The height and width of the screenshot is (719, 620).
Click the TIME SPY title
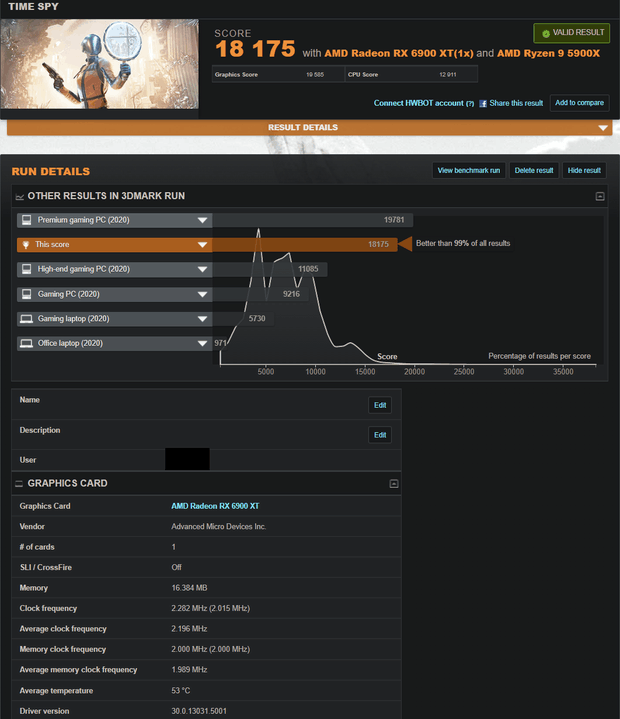coord(33,6)
